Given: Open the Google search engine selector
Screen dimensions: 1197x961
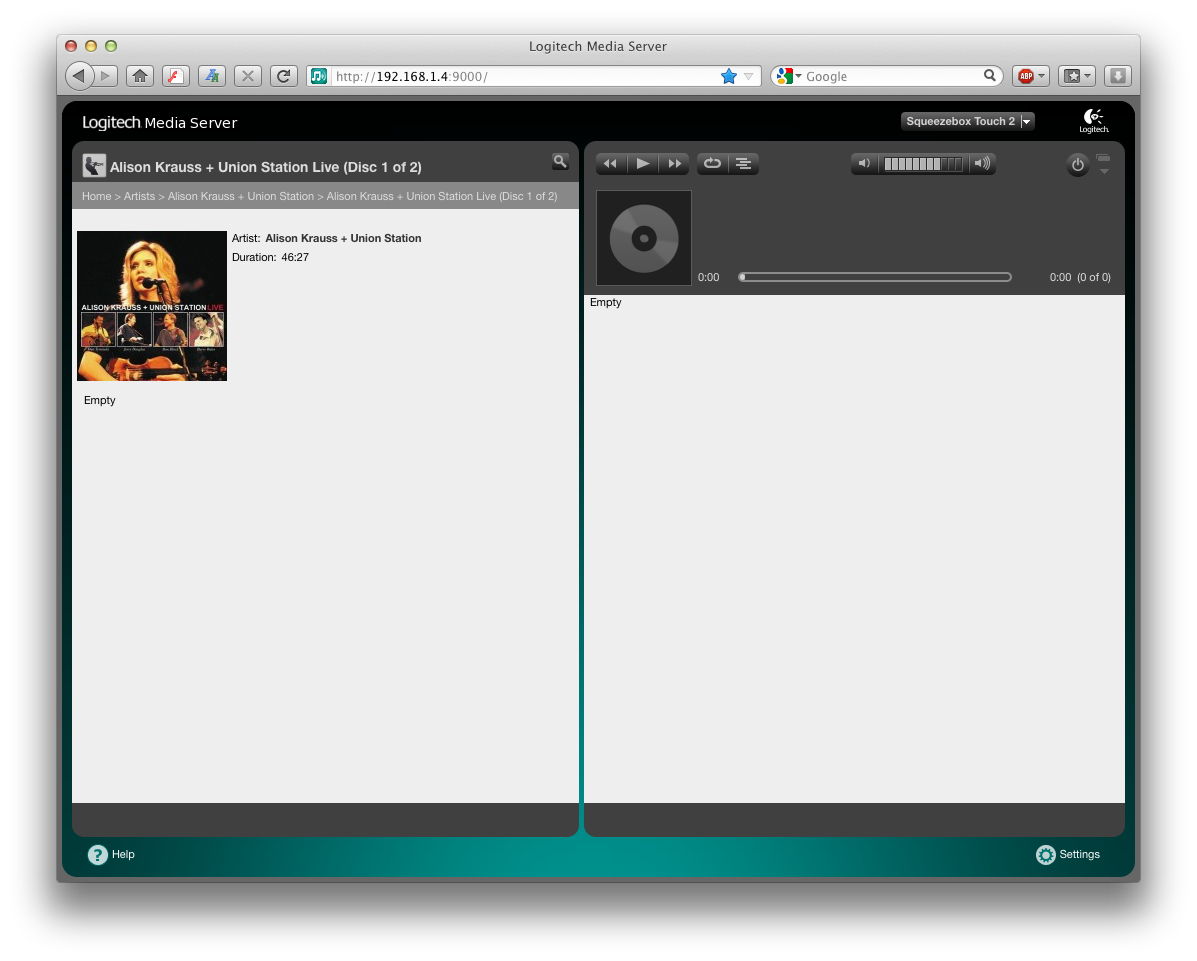Looking at the screenshot, I should point(787,76).
